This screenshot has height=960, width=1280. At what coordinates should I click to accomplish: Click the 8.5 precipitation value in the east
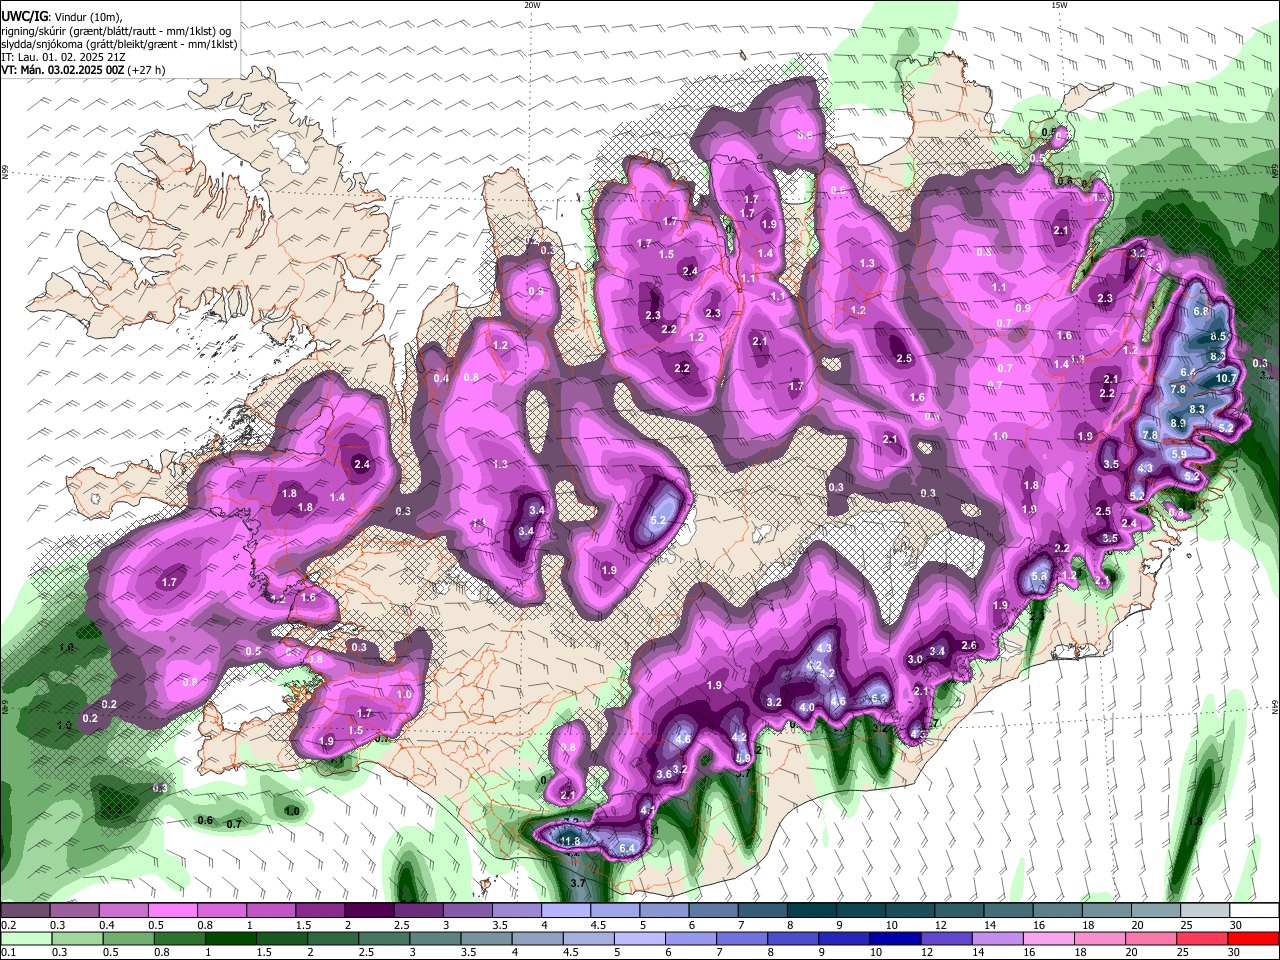point(1218,337)
